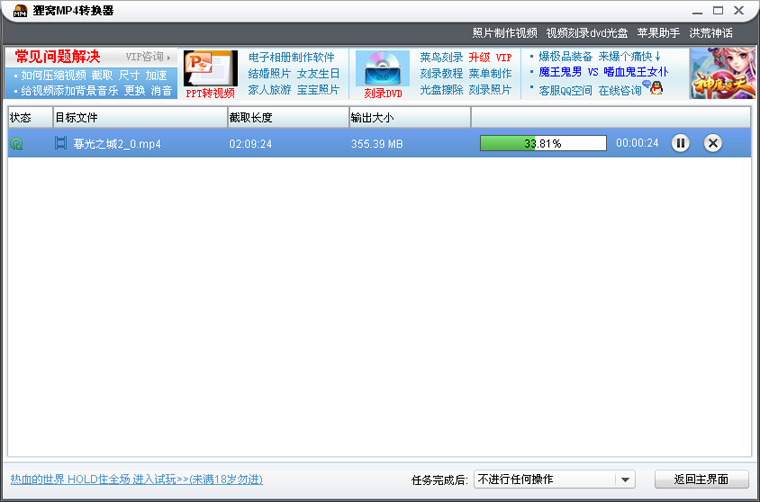Minimize the 狸窝MP4转换器 window
This screenshot has width=760, height=502.
pyautogui.click(x=697, y=11)
